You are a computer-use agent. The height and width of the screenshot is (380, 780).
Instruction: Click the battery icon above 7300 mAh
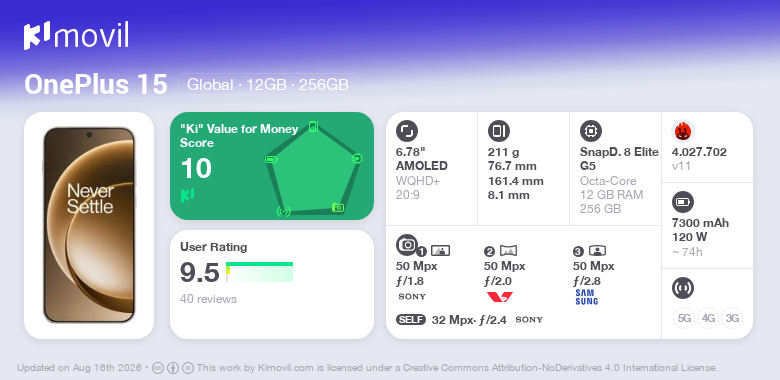click(x=682, y=202)
